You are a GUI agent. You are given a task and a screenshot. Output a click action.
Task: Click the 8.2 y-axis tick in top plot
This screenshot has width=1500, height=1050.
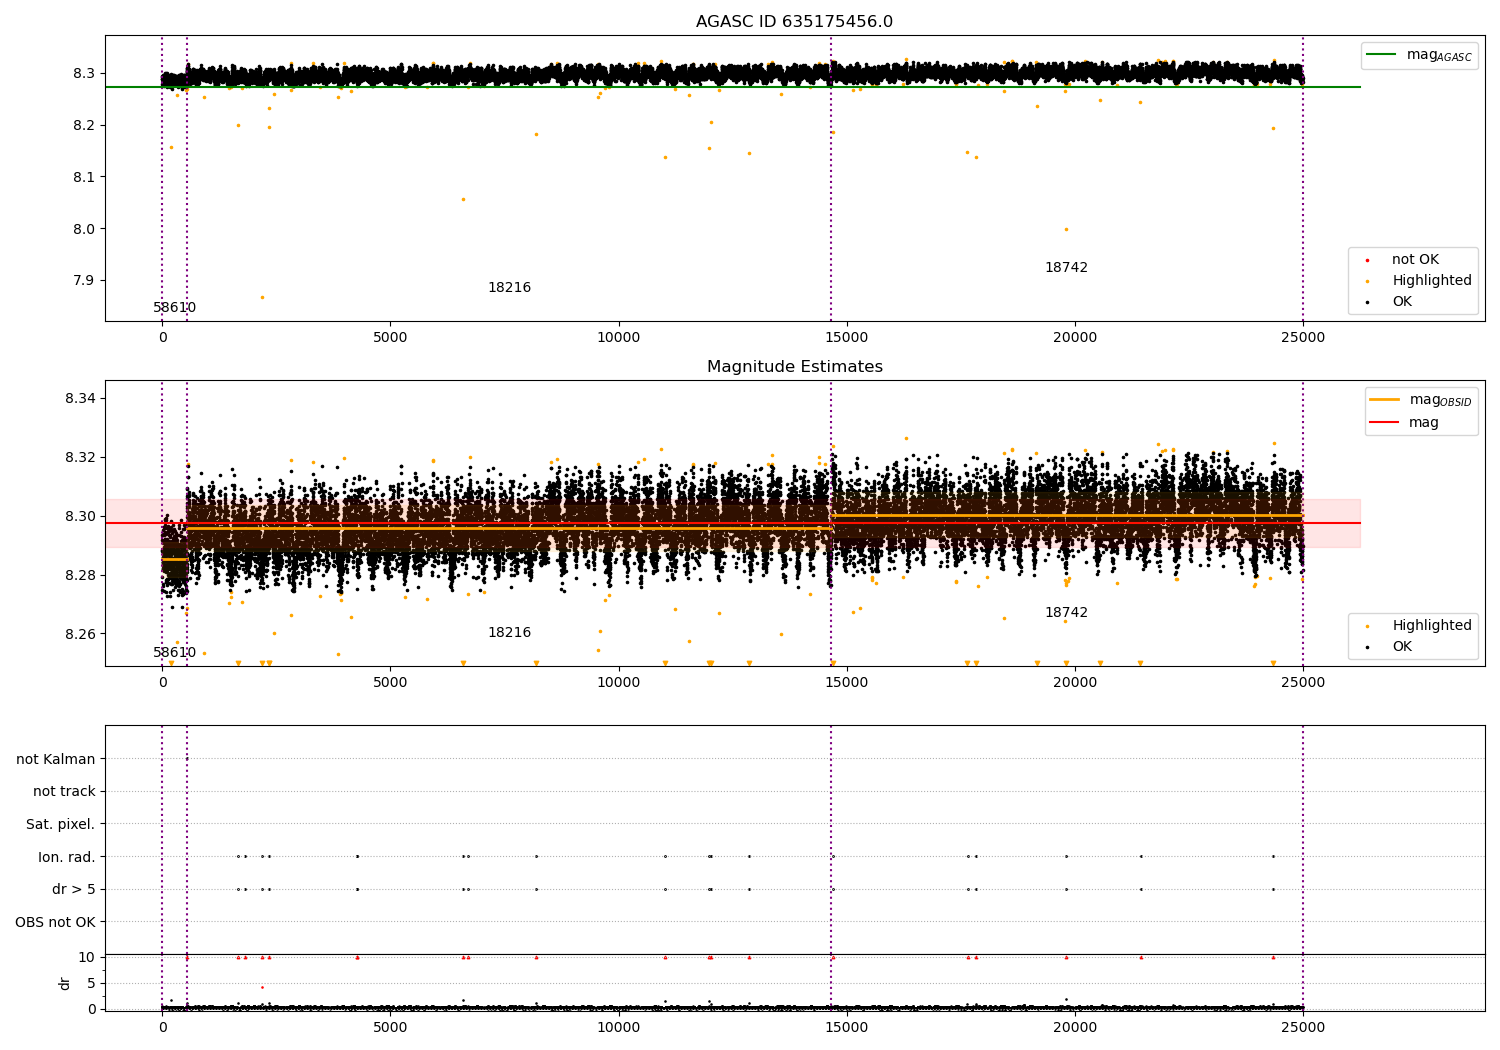(x=84, y=126)
